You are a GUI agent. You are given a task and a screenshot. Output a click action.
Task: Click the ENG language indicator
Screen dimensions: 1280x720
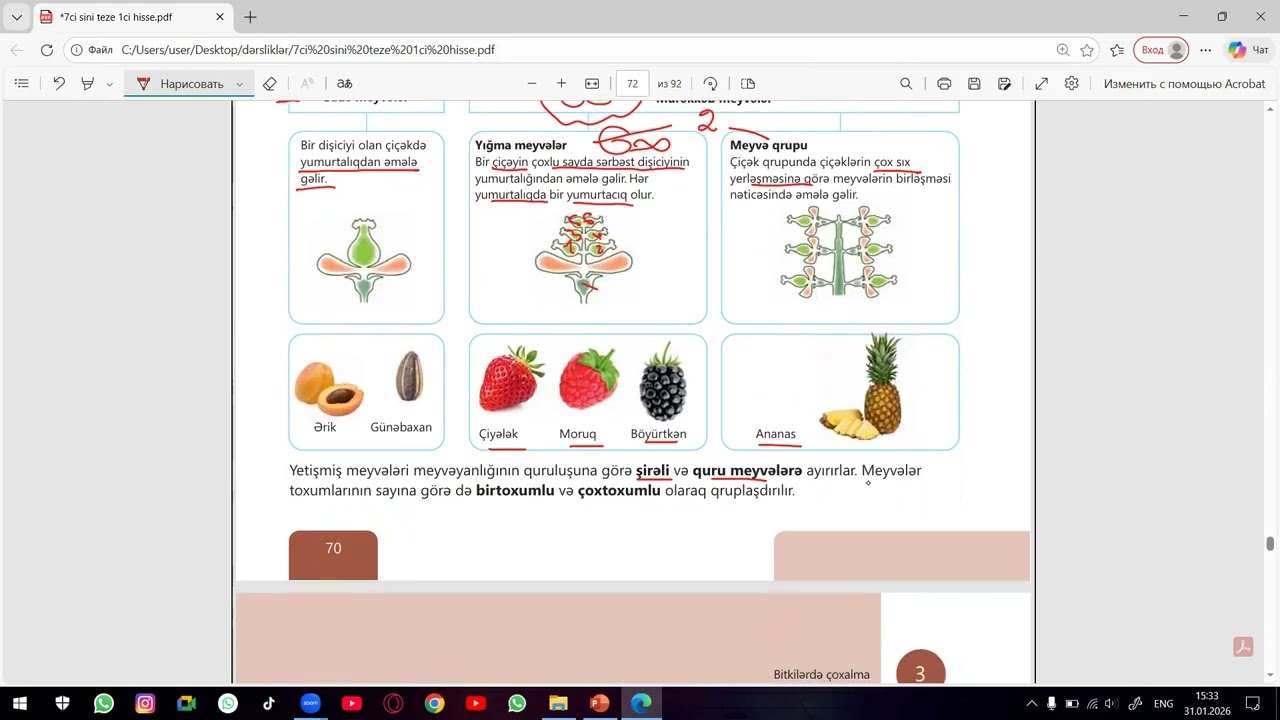click(x=1163, y=703)
